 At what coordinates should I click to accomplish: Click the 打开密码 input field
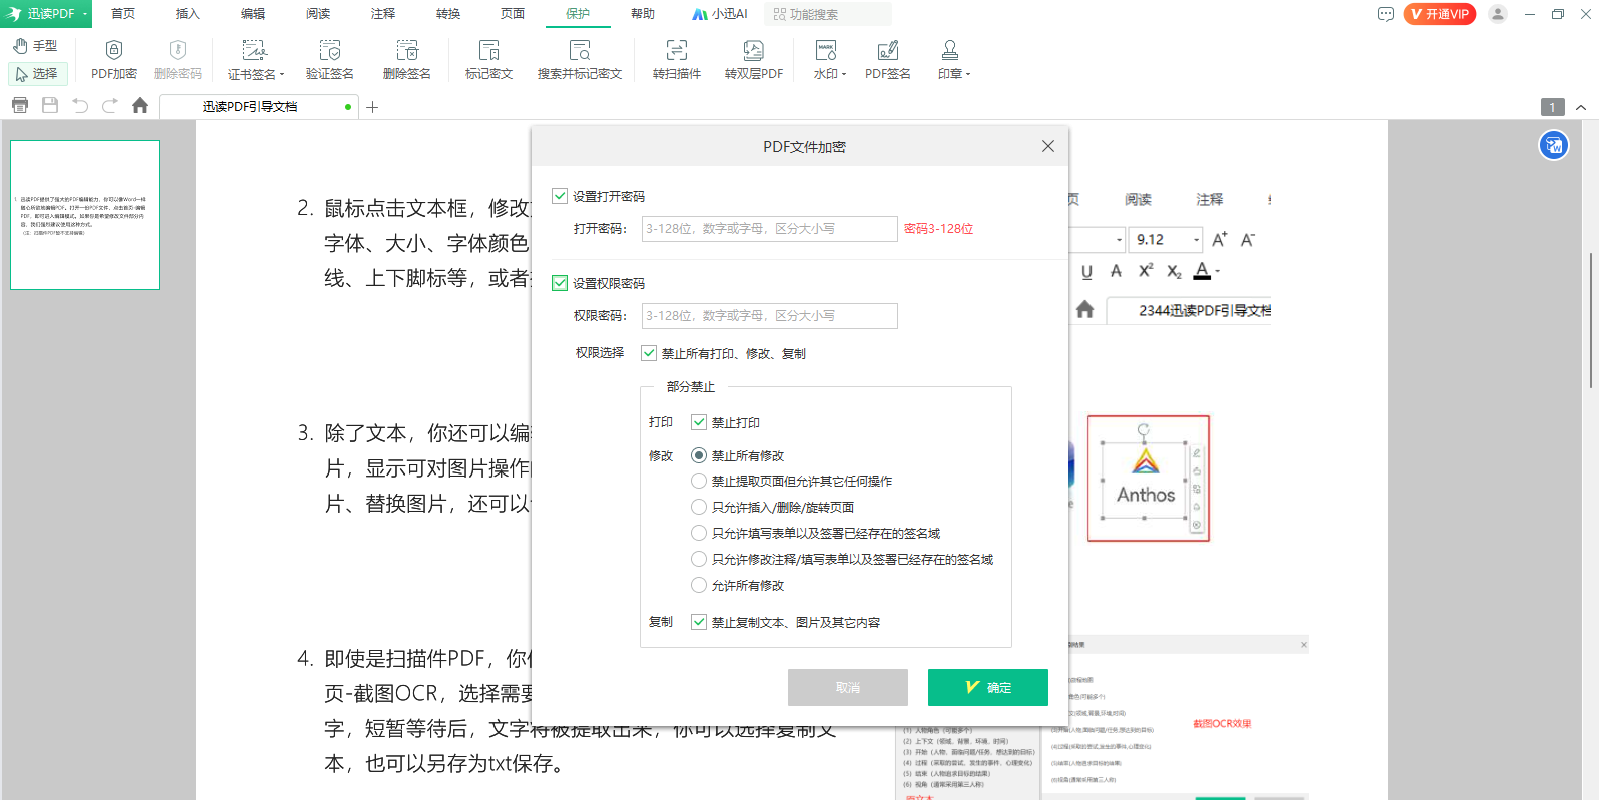tap(769, 229)
